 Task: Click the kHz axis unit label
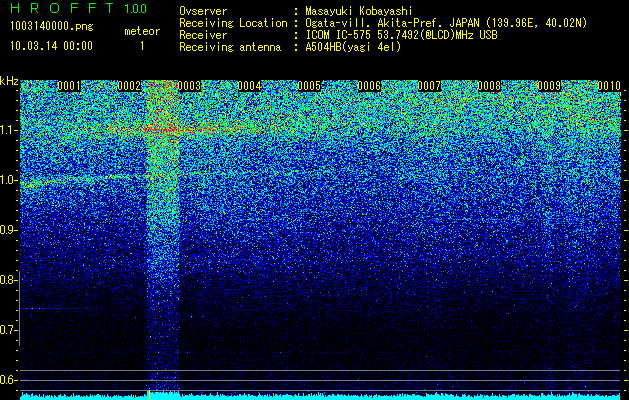click(x=9, y=81)
